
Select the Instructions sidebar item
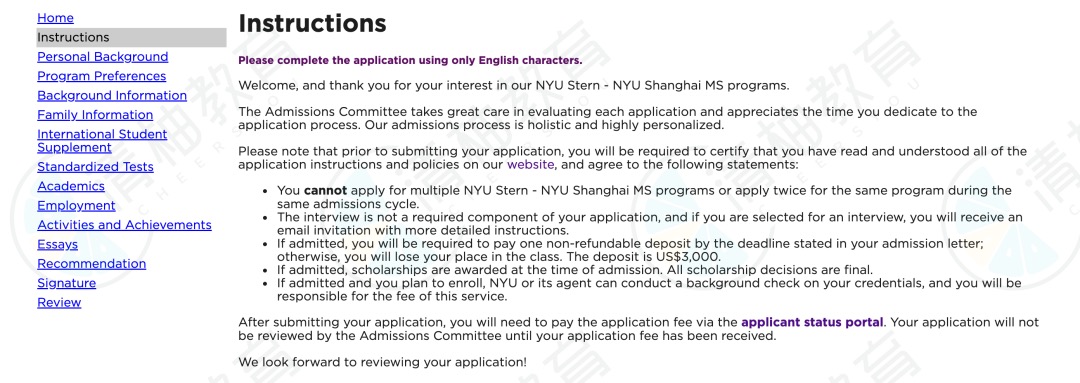pyautogui.click(x=131, y=37)
